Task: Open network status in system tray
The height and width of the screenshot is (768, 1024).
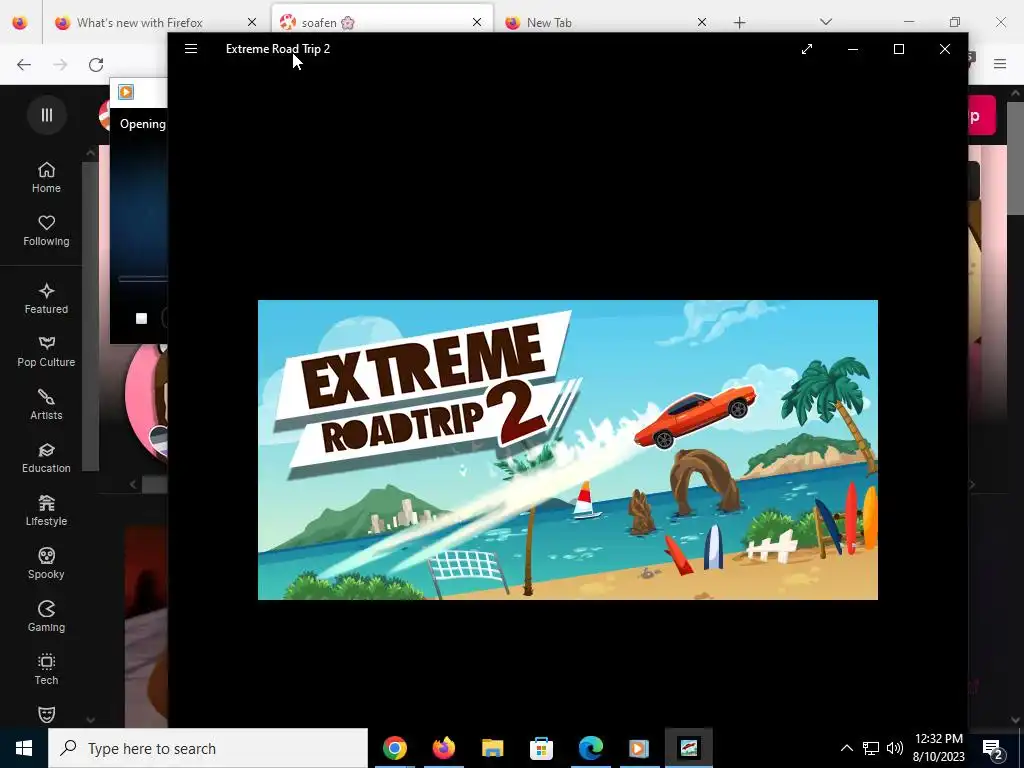Action: coord(871,748)
